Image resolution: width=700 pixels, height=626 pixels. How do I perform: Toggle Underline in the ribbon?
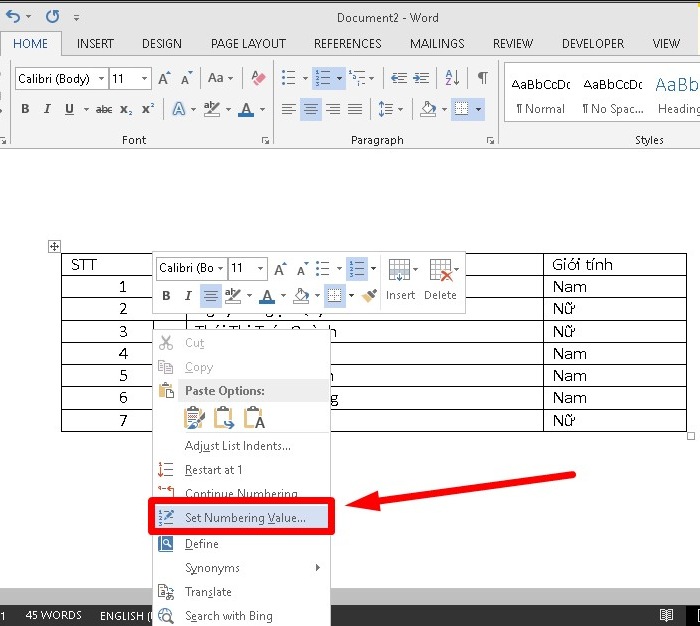[x=69, y=109]
